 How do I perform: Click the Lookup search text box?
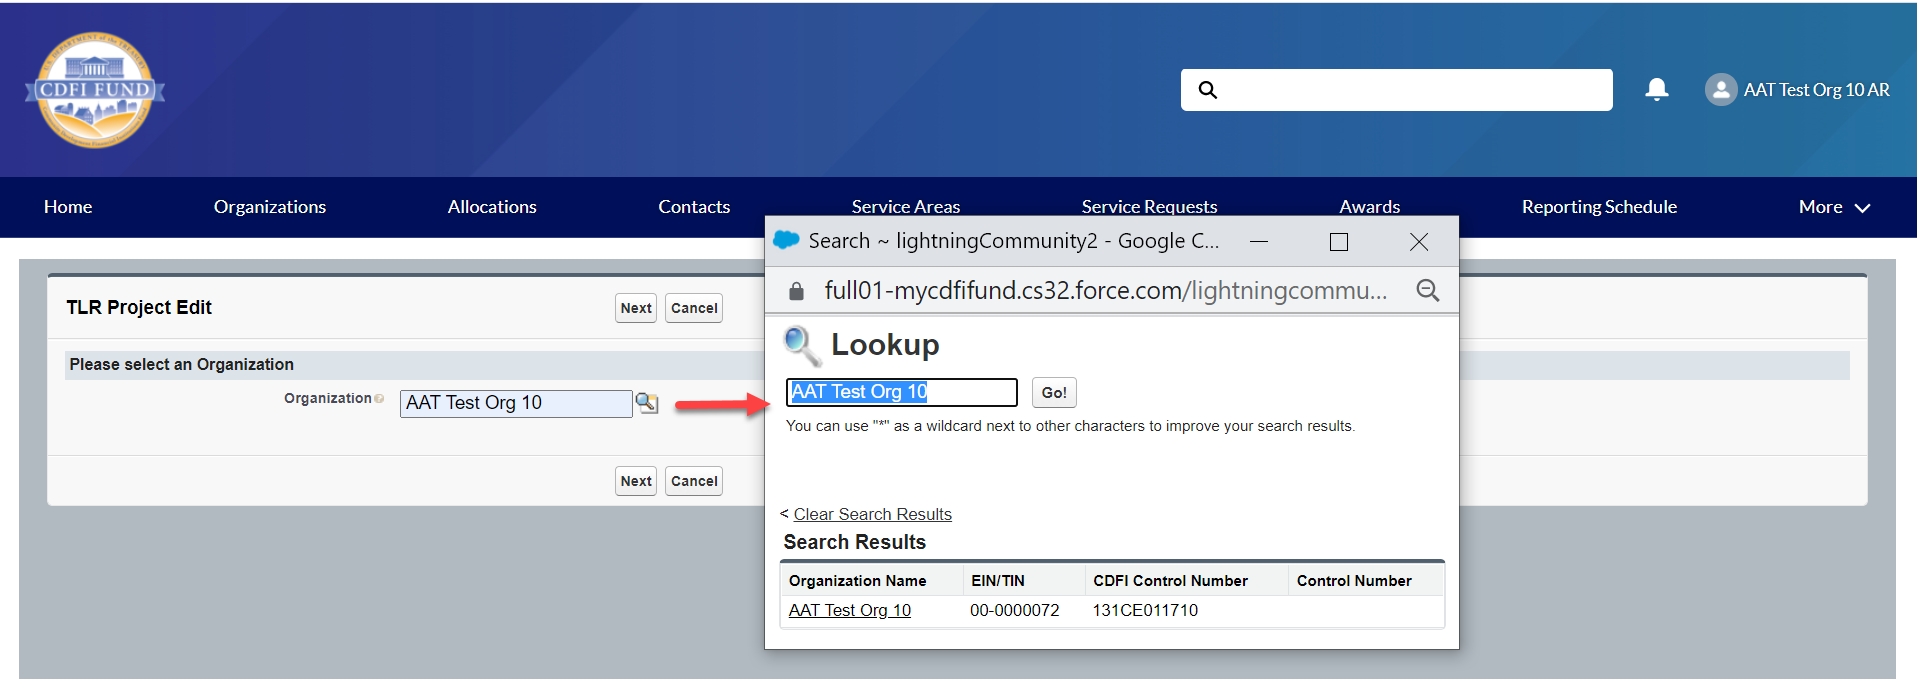[x=902, y=392]
